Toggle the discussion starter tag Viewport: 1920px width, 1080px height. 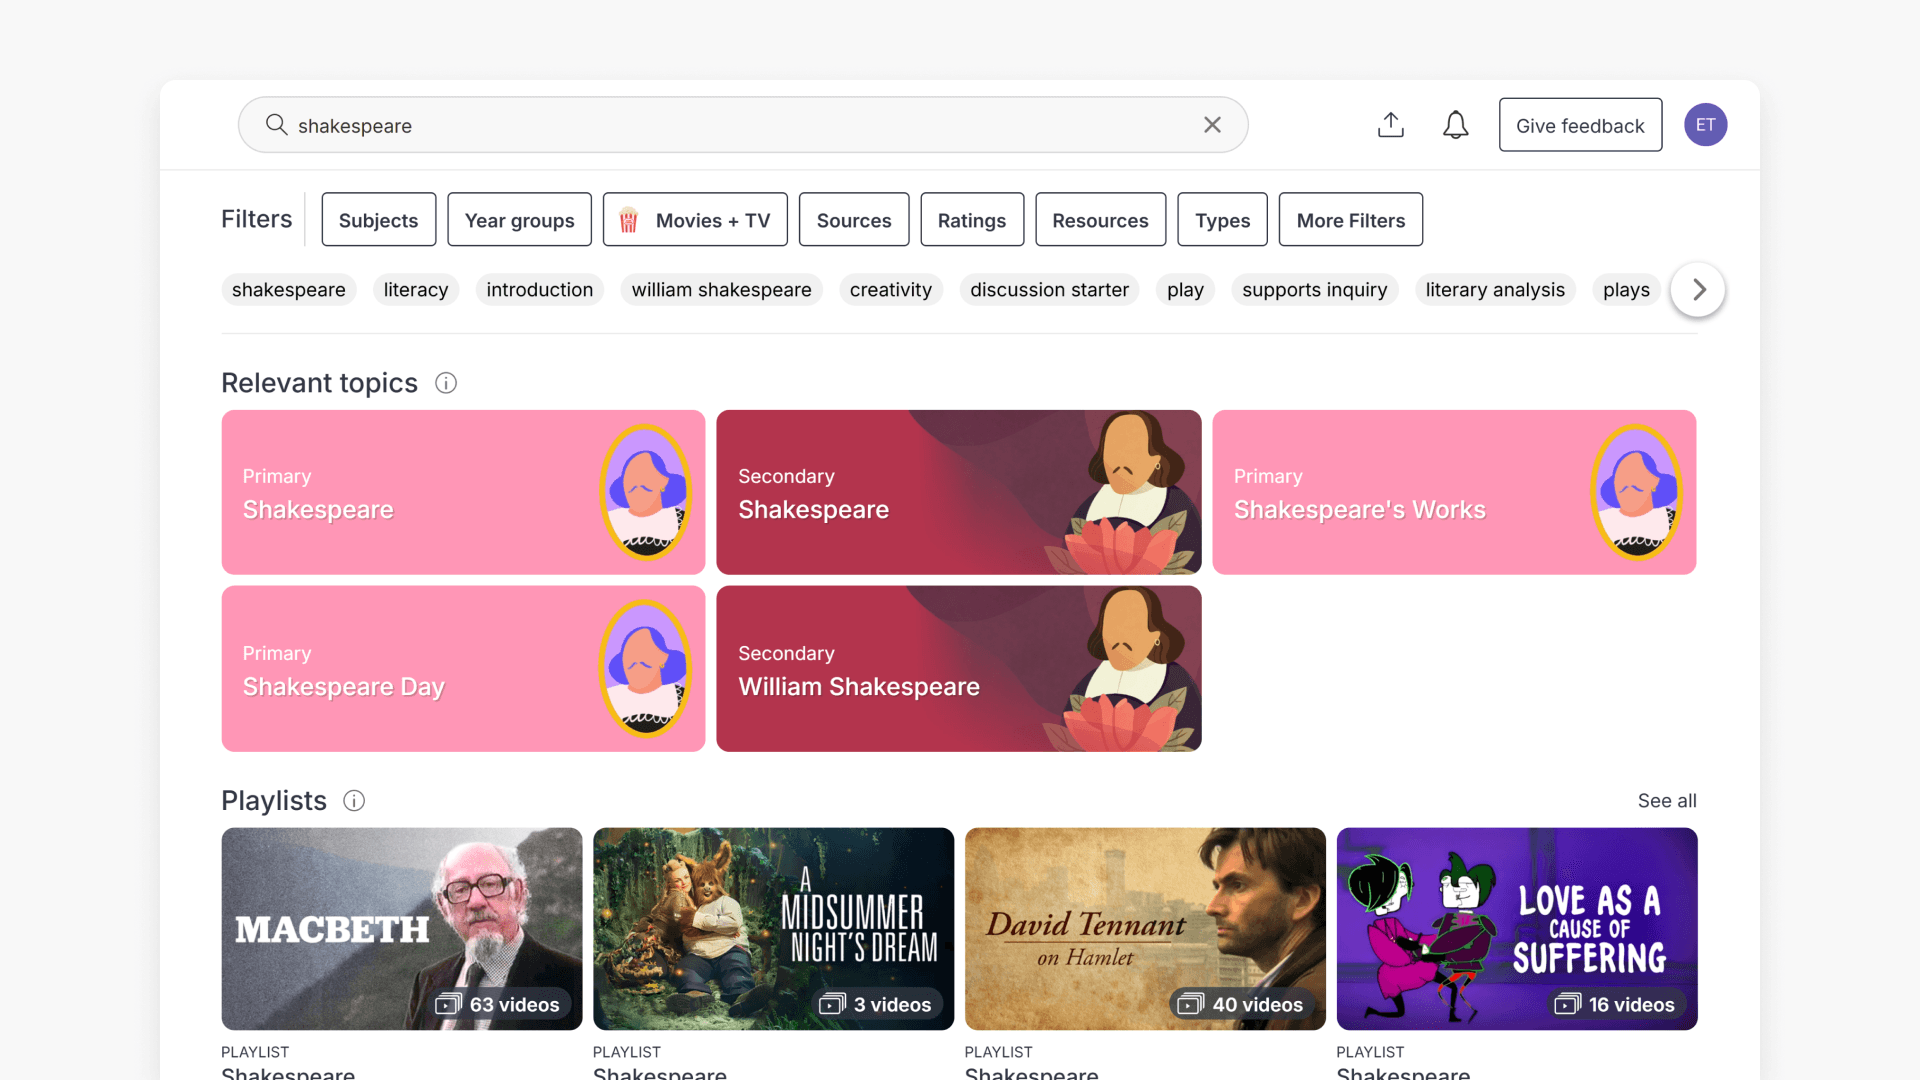[1049, 290]
